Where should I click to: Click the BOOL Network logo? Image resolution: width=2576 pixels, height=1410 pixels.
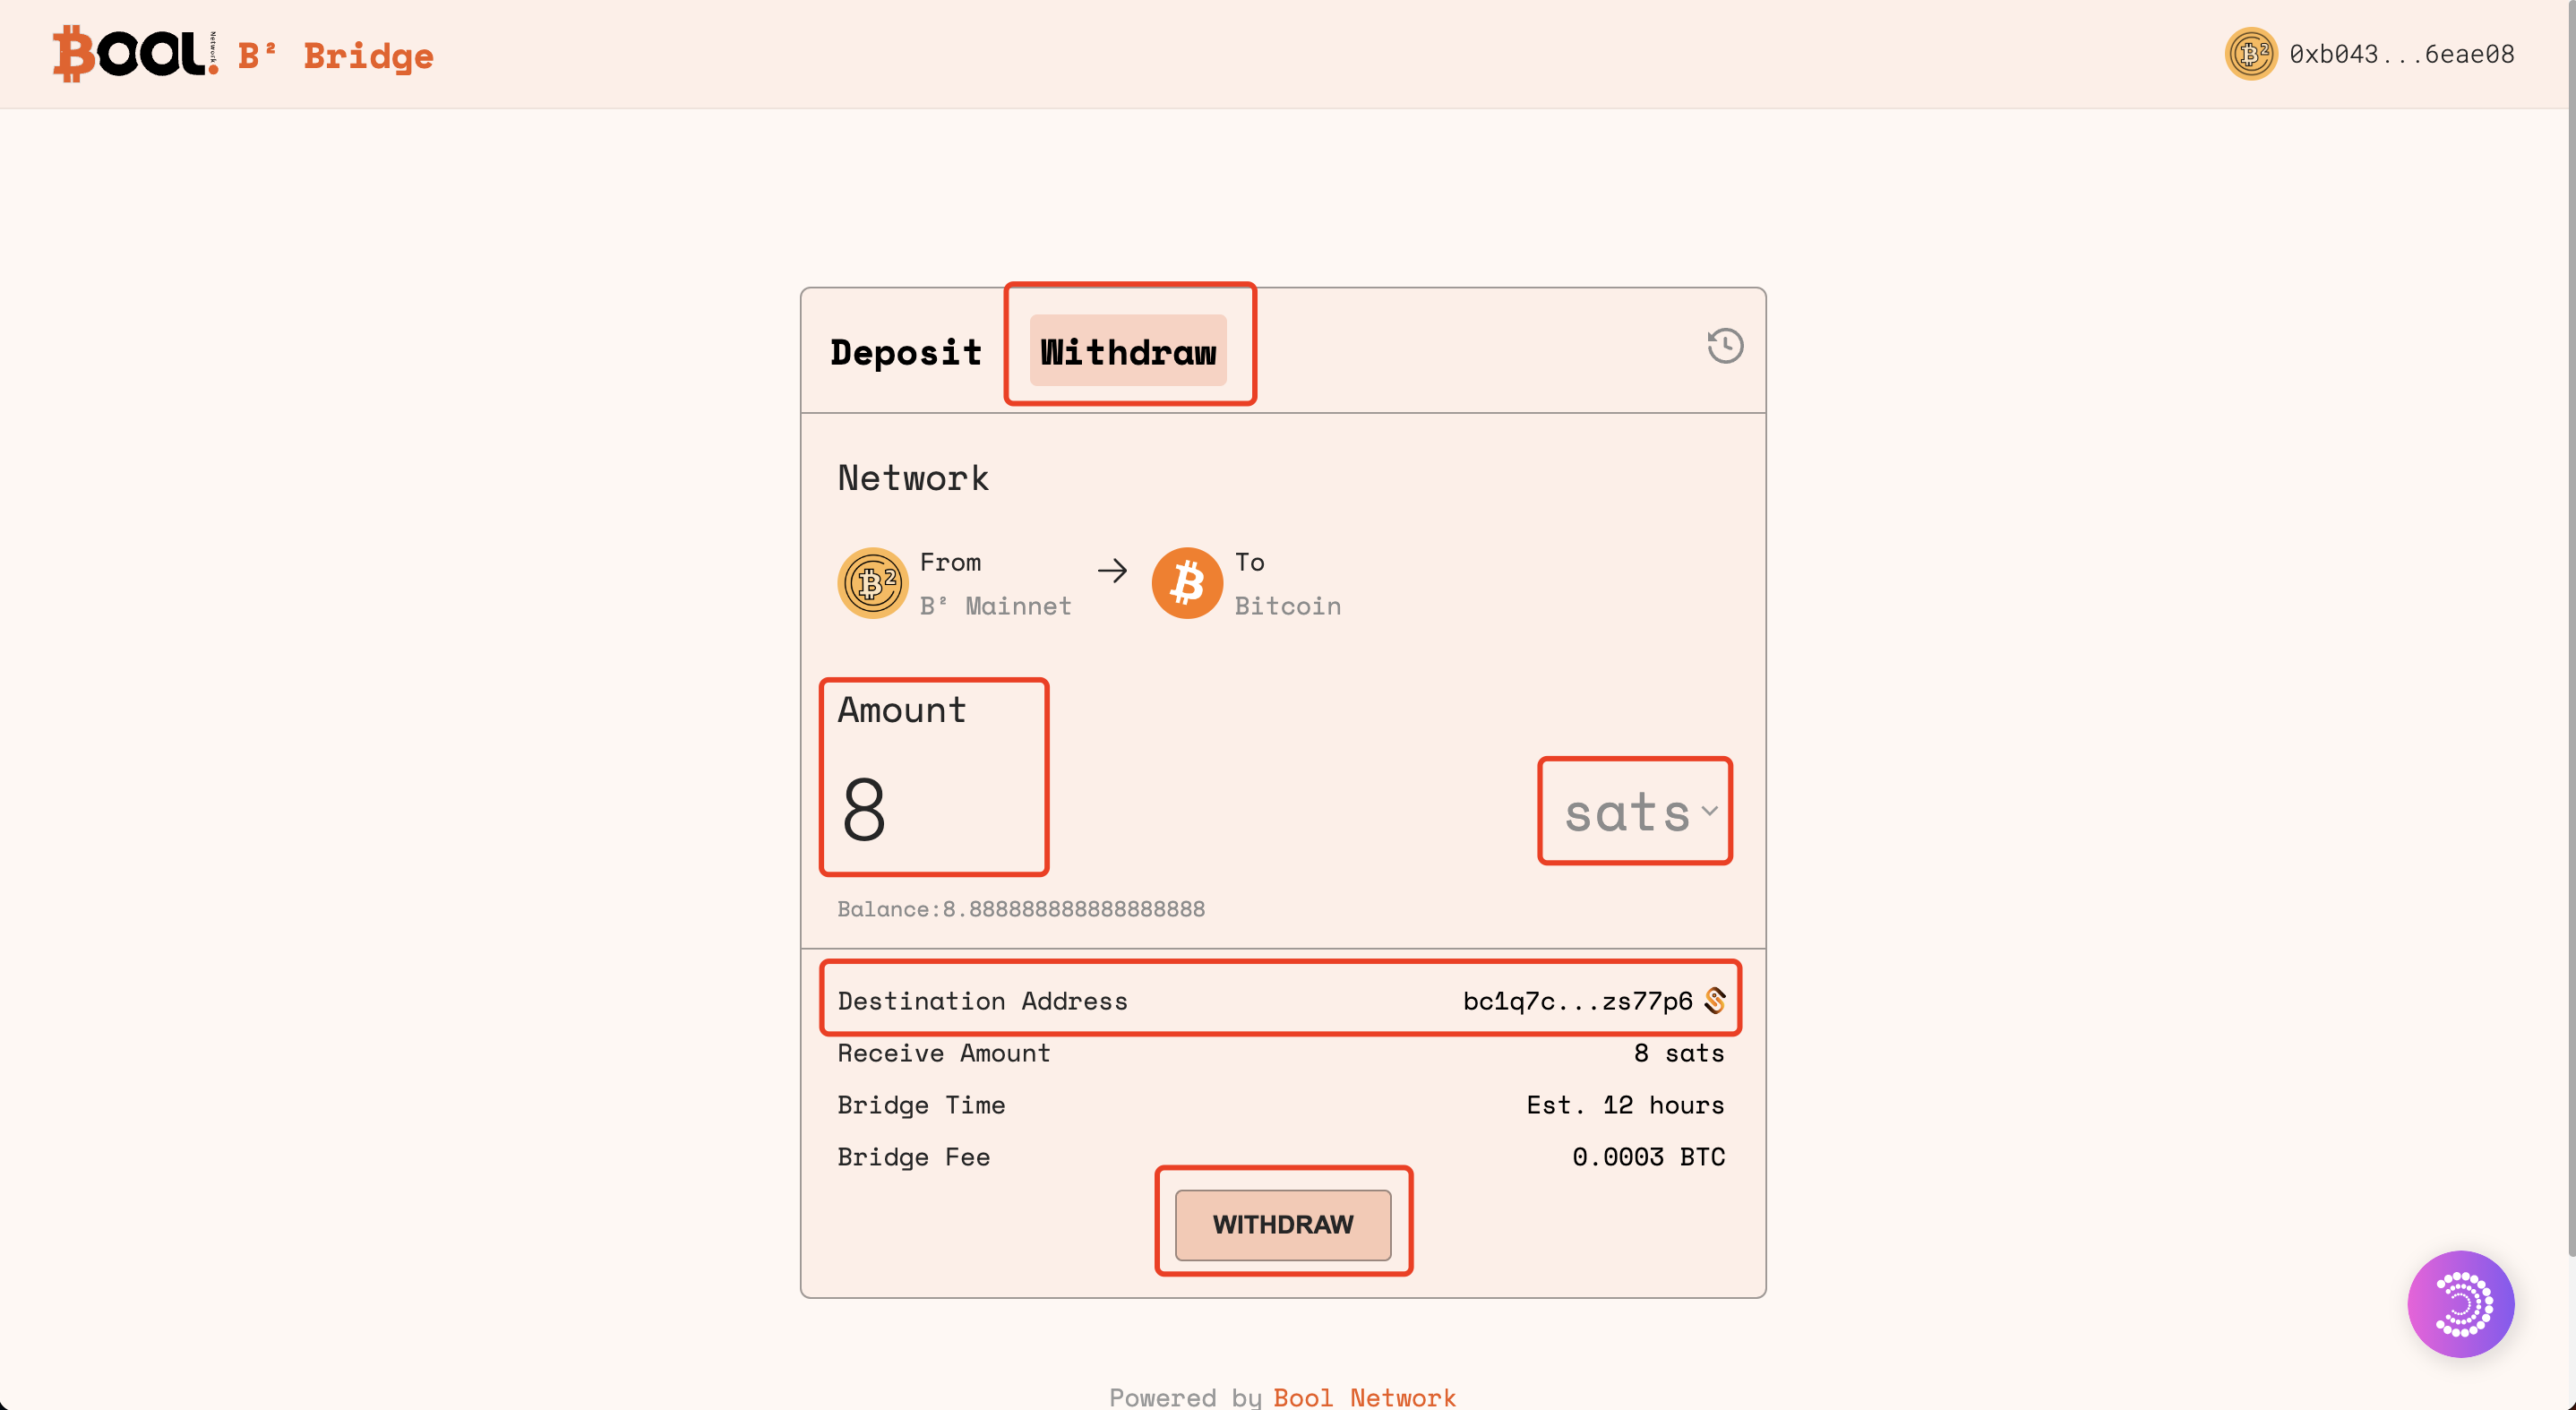pyautogui.click(x=134, y=54)
